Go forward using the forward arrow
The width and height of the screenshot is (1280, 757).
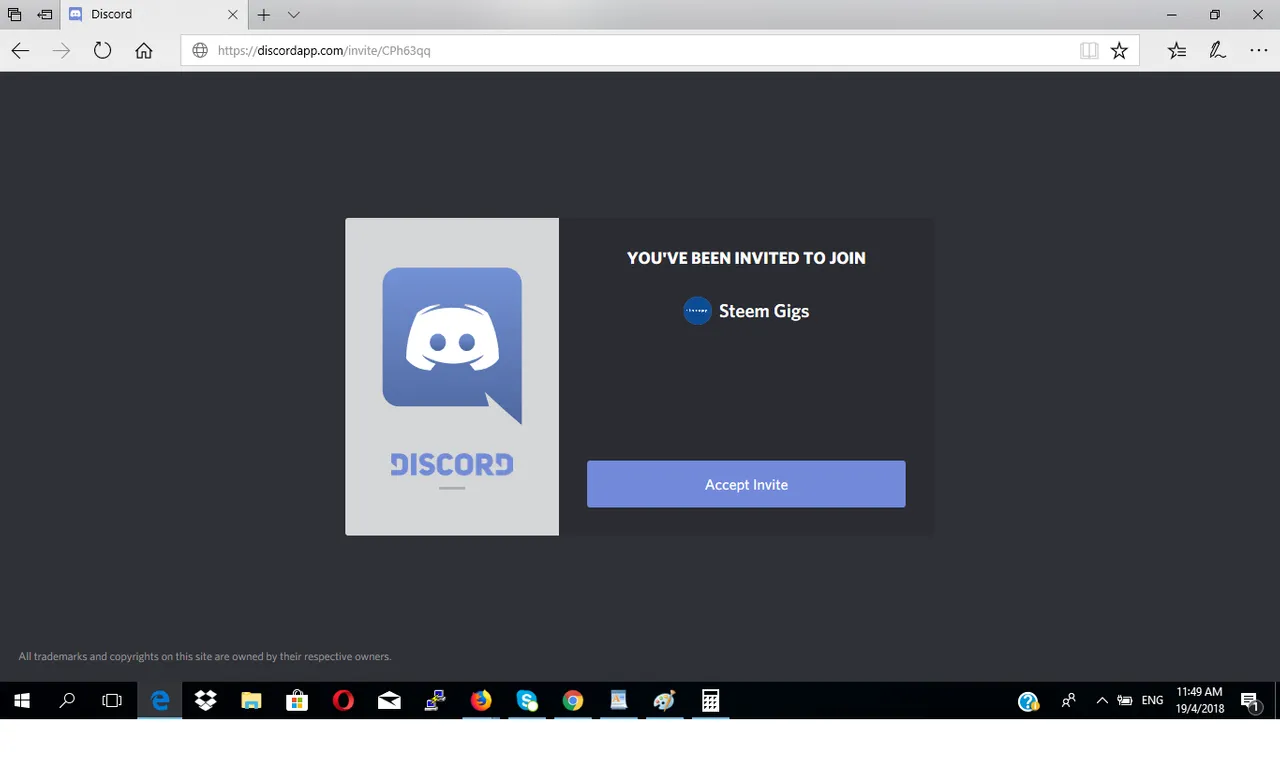pyautogui.click(x=61, y=51)
